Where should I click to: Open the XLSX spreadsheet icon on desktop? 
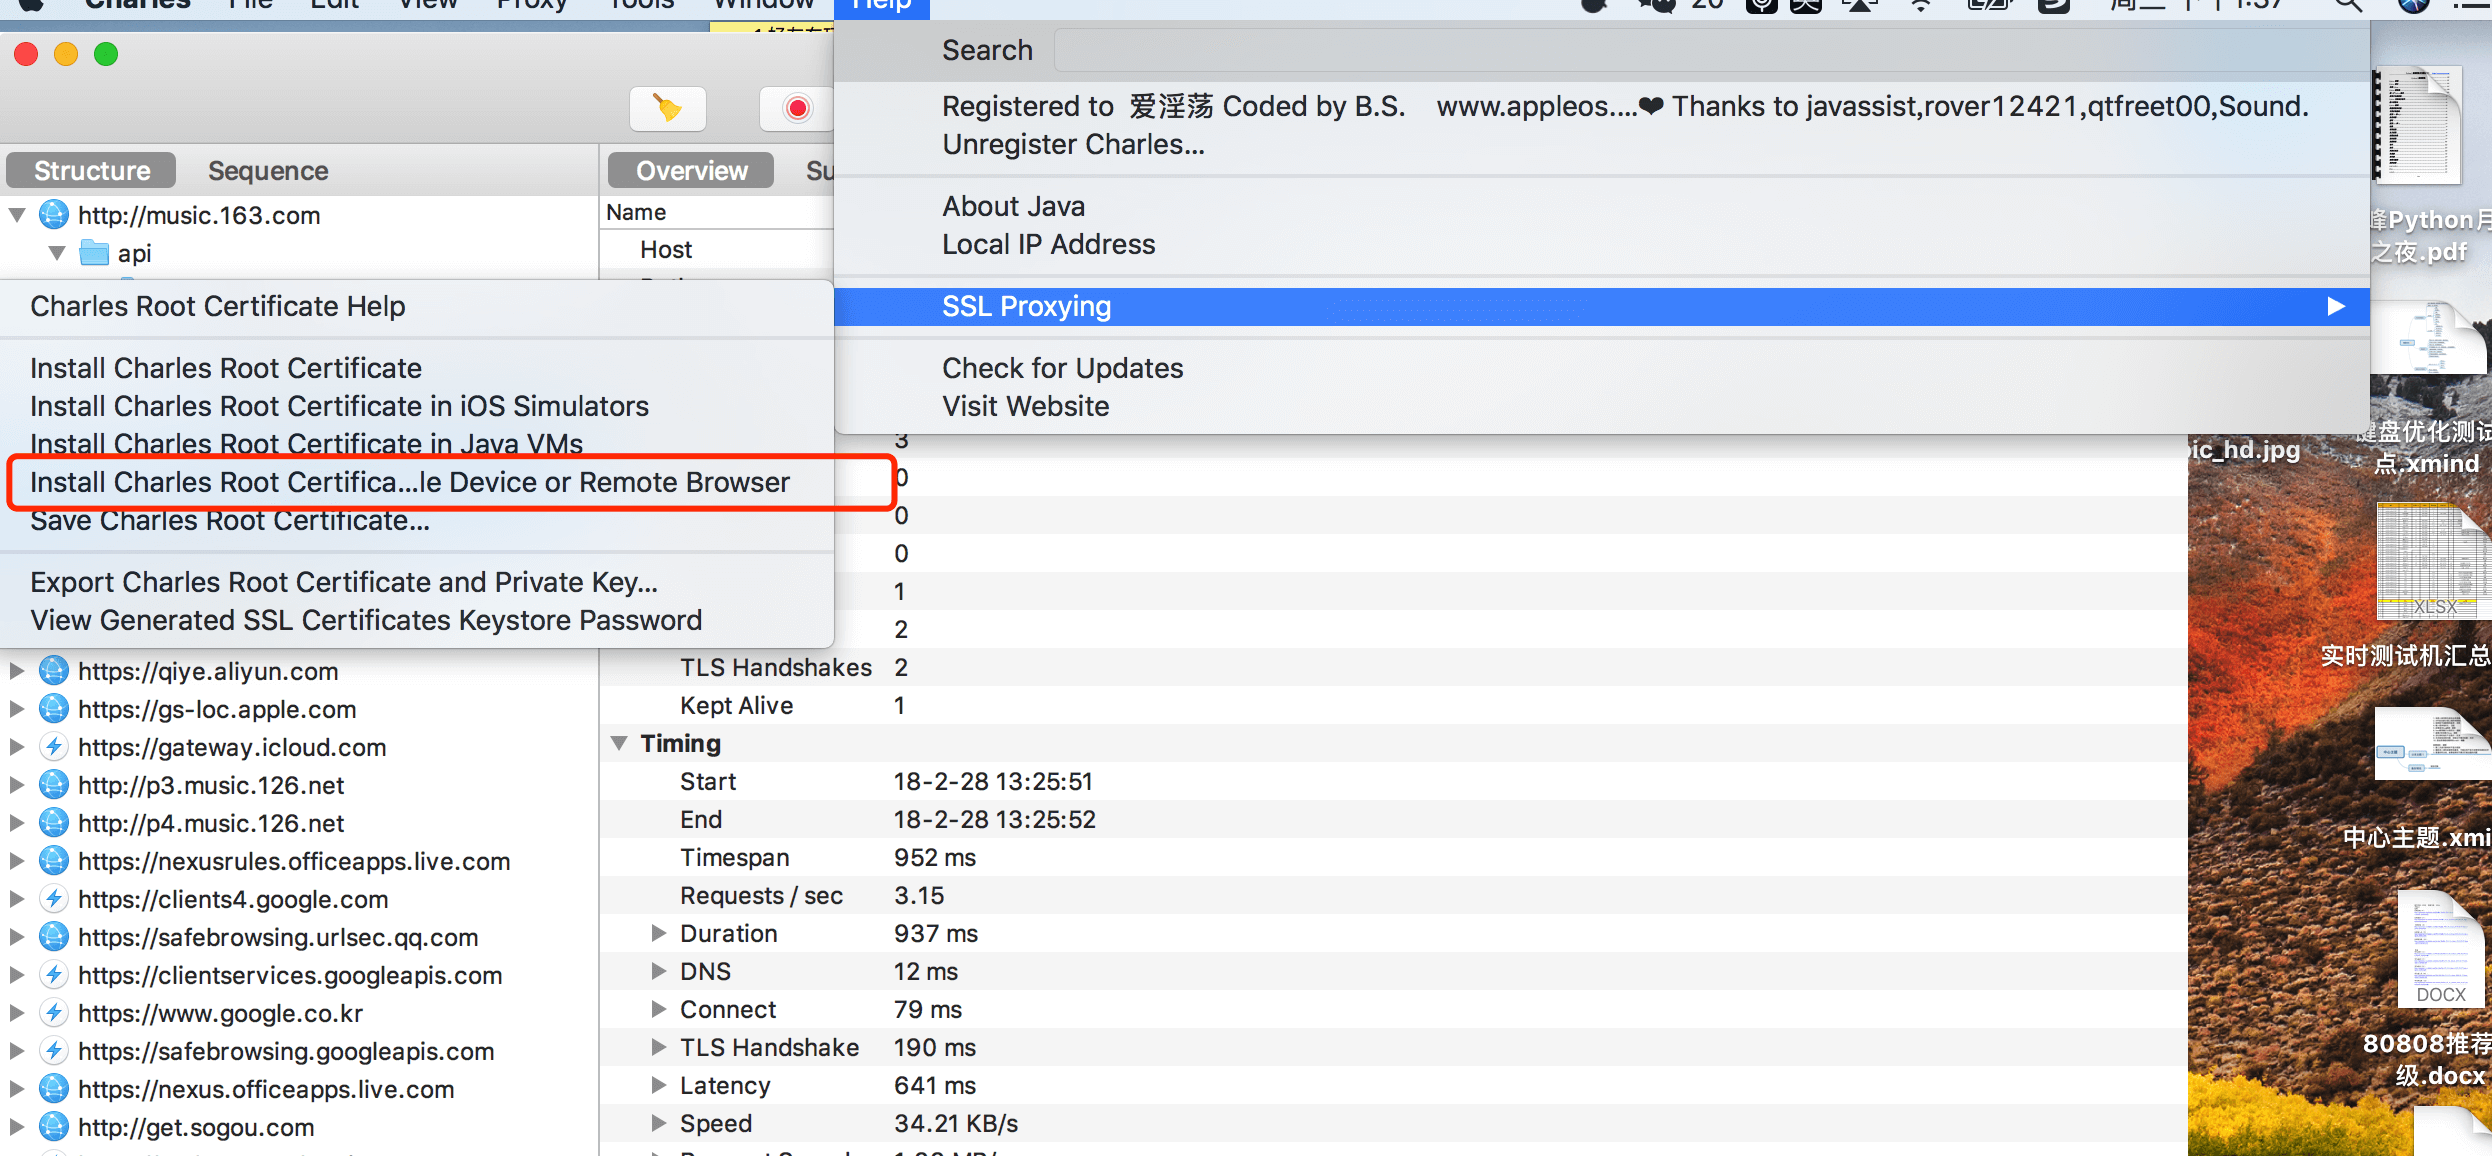click(2432, 560)
